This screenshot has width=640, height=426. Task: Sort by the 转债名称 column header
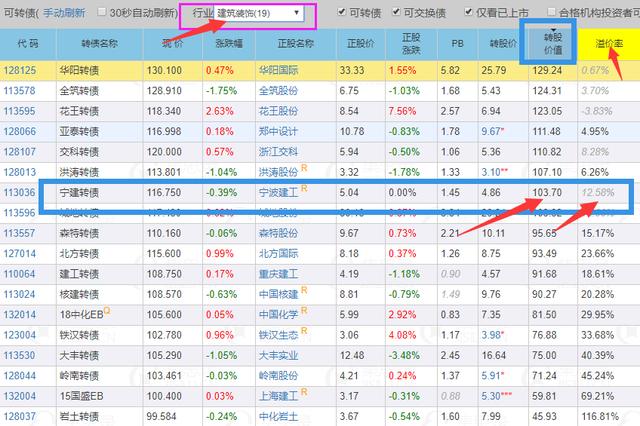100,43
